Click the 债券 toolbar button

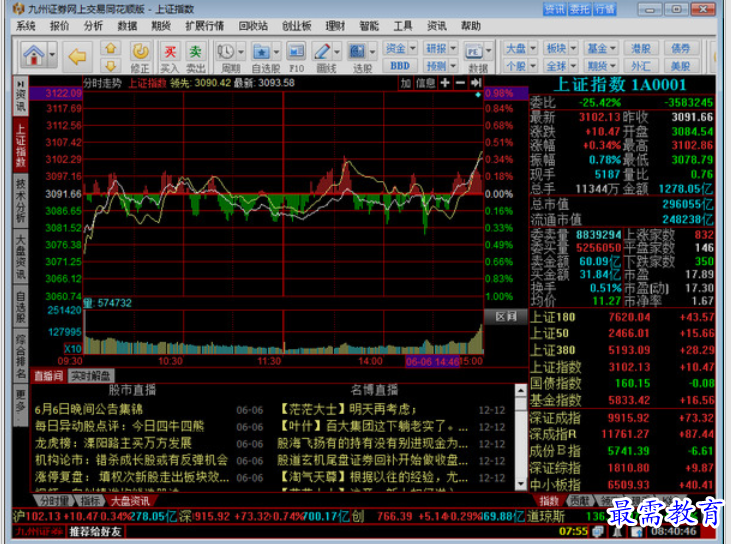click(x=681, y=48)
